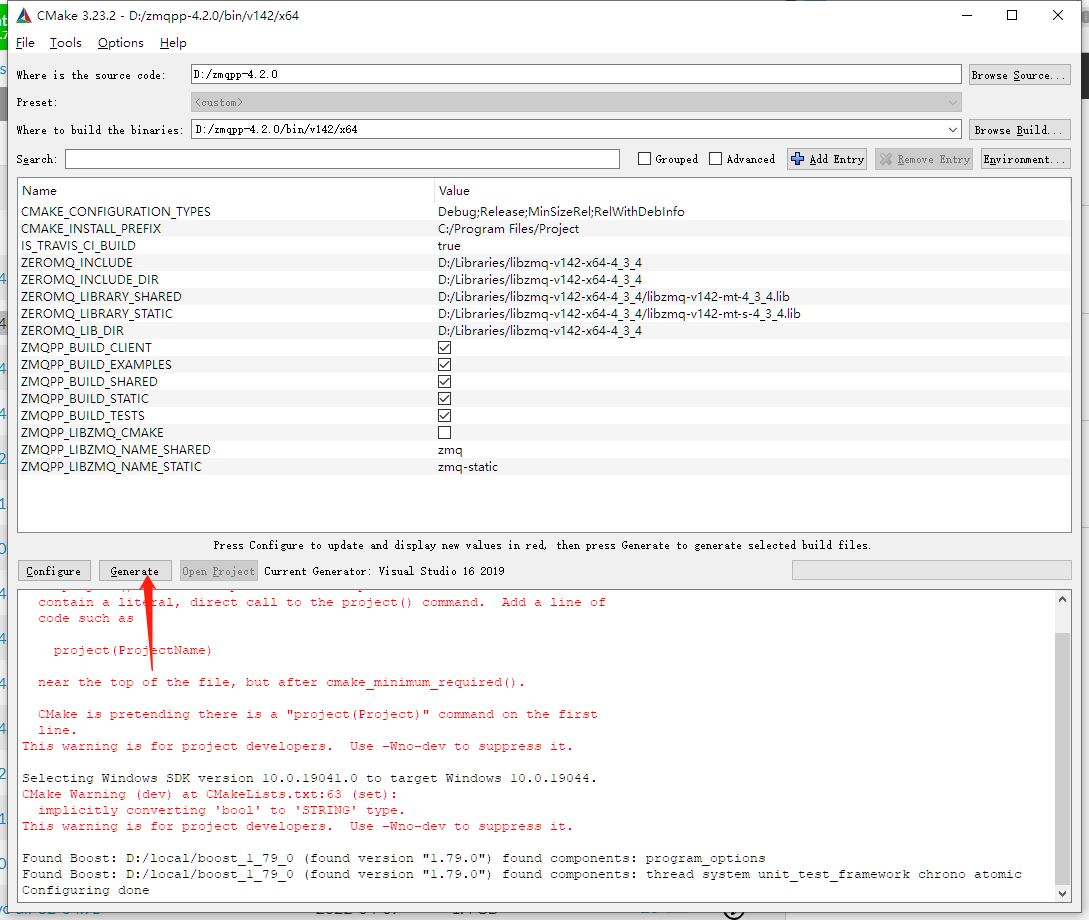1089x920 pixels.
Task: Select the ZEROMQ_INCLUDE entry name
Action: [76, 262]
